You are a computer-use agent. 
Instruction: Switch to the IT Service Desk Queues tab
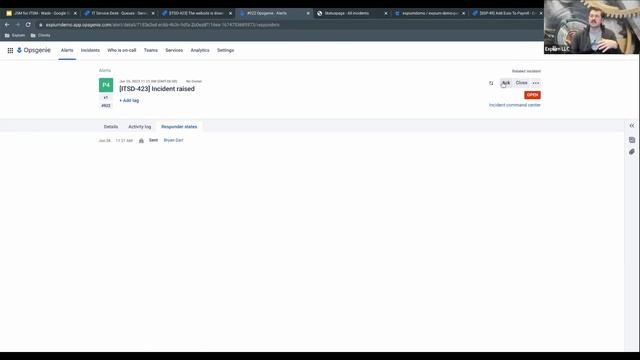tap(119, 13)
